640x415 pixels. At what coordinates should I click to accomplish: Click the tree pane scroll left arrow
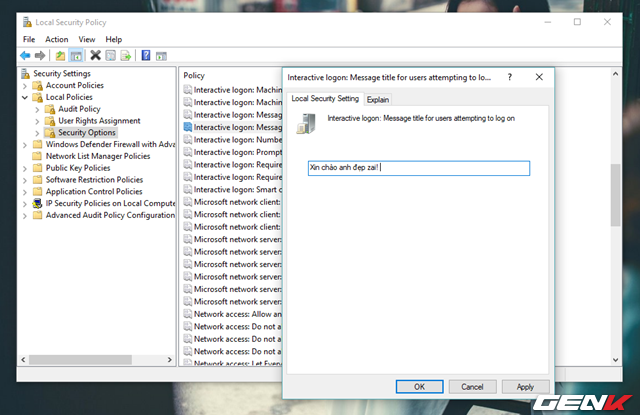point(23,360)
